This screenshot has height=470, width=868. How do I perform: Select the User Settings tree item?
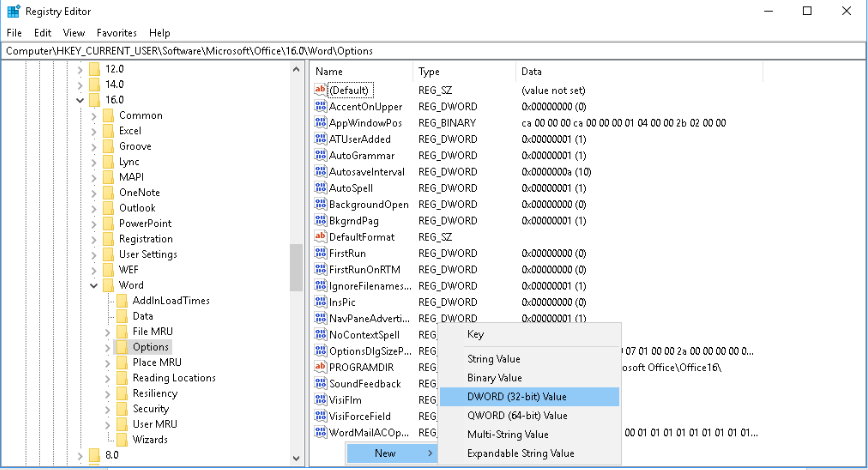coord(148,254)
